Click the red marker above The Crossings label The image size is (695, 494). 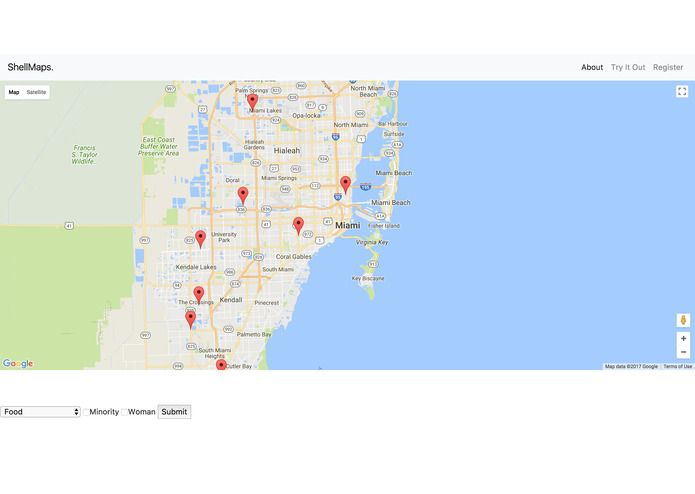199,295
